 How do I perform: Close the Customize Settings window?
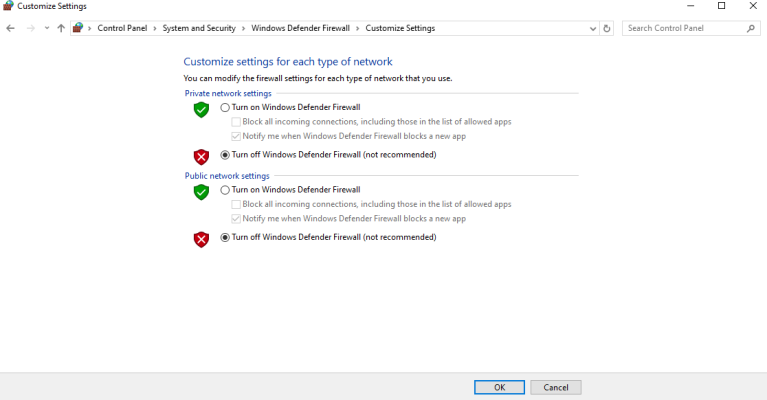(x=753, y=6)
